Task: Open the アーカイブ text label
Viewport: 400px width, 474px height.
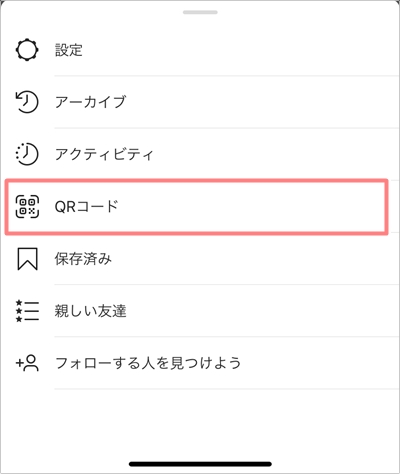Action: point(90,102)
